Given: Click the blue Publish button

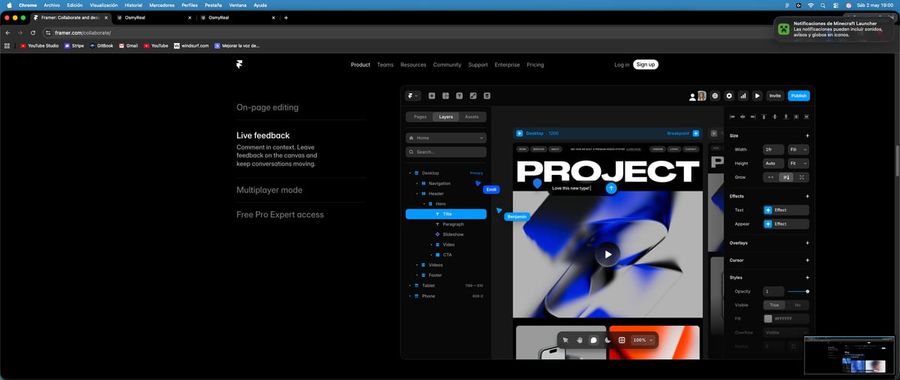Looking at the screenshot, I should [798, 96].
